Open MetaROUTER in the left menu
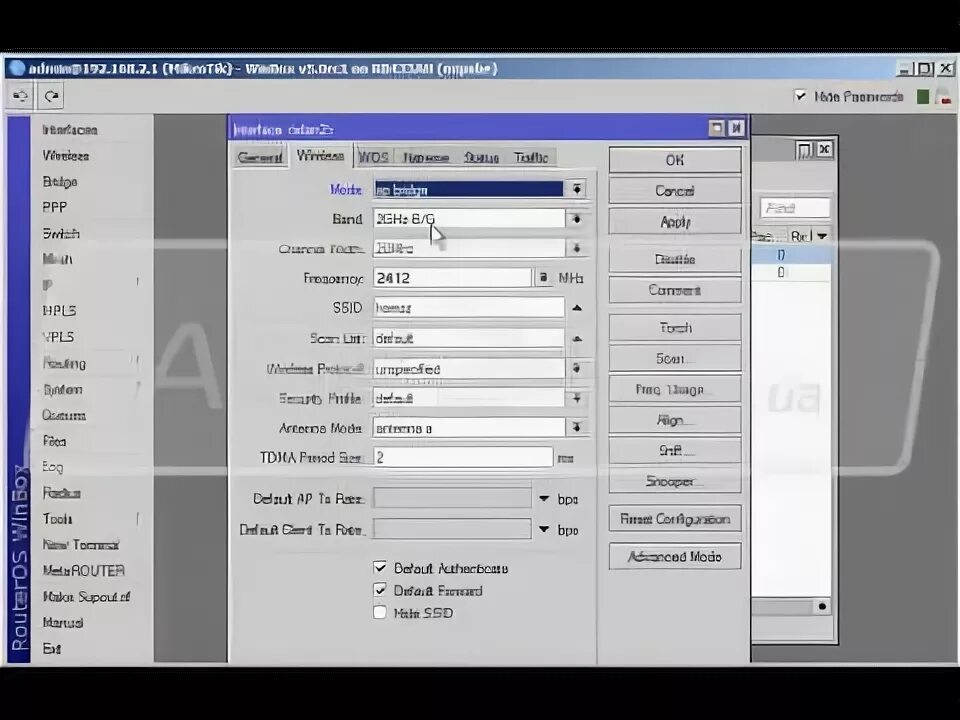The height and width of the screenshot is (720, 960). [x=84, y=571]
